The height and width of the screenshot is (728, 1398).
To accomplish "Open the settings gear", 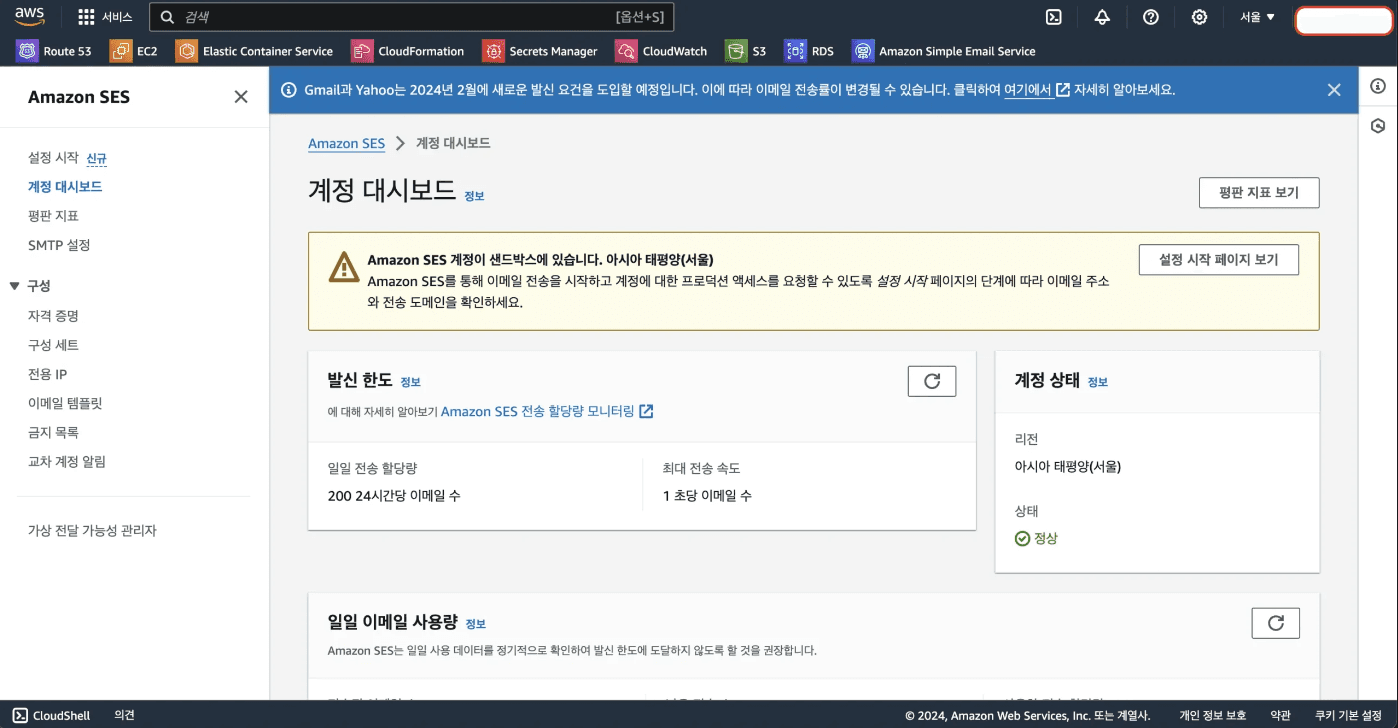I will point(1198,17).
